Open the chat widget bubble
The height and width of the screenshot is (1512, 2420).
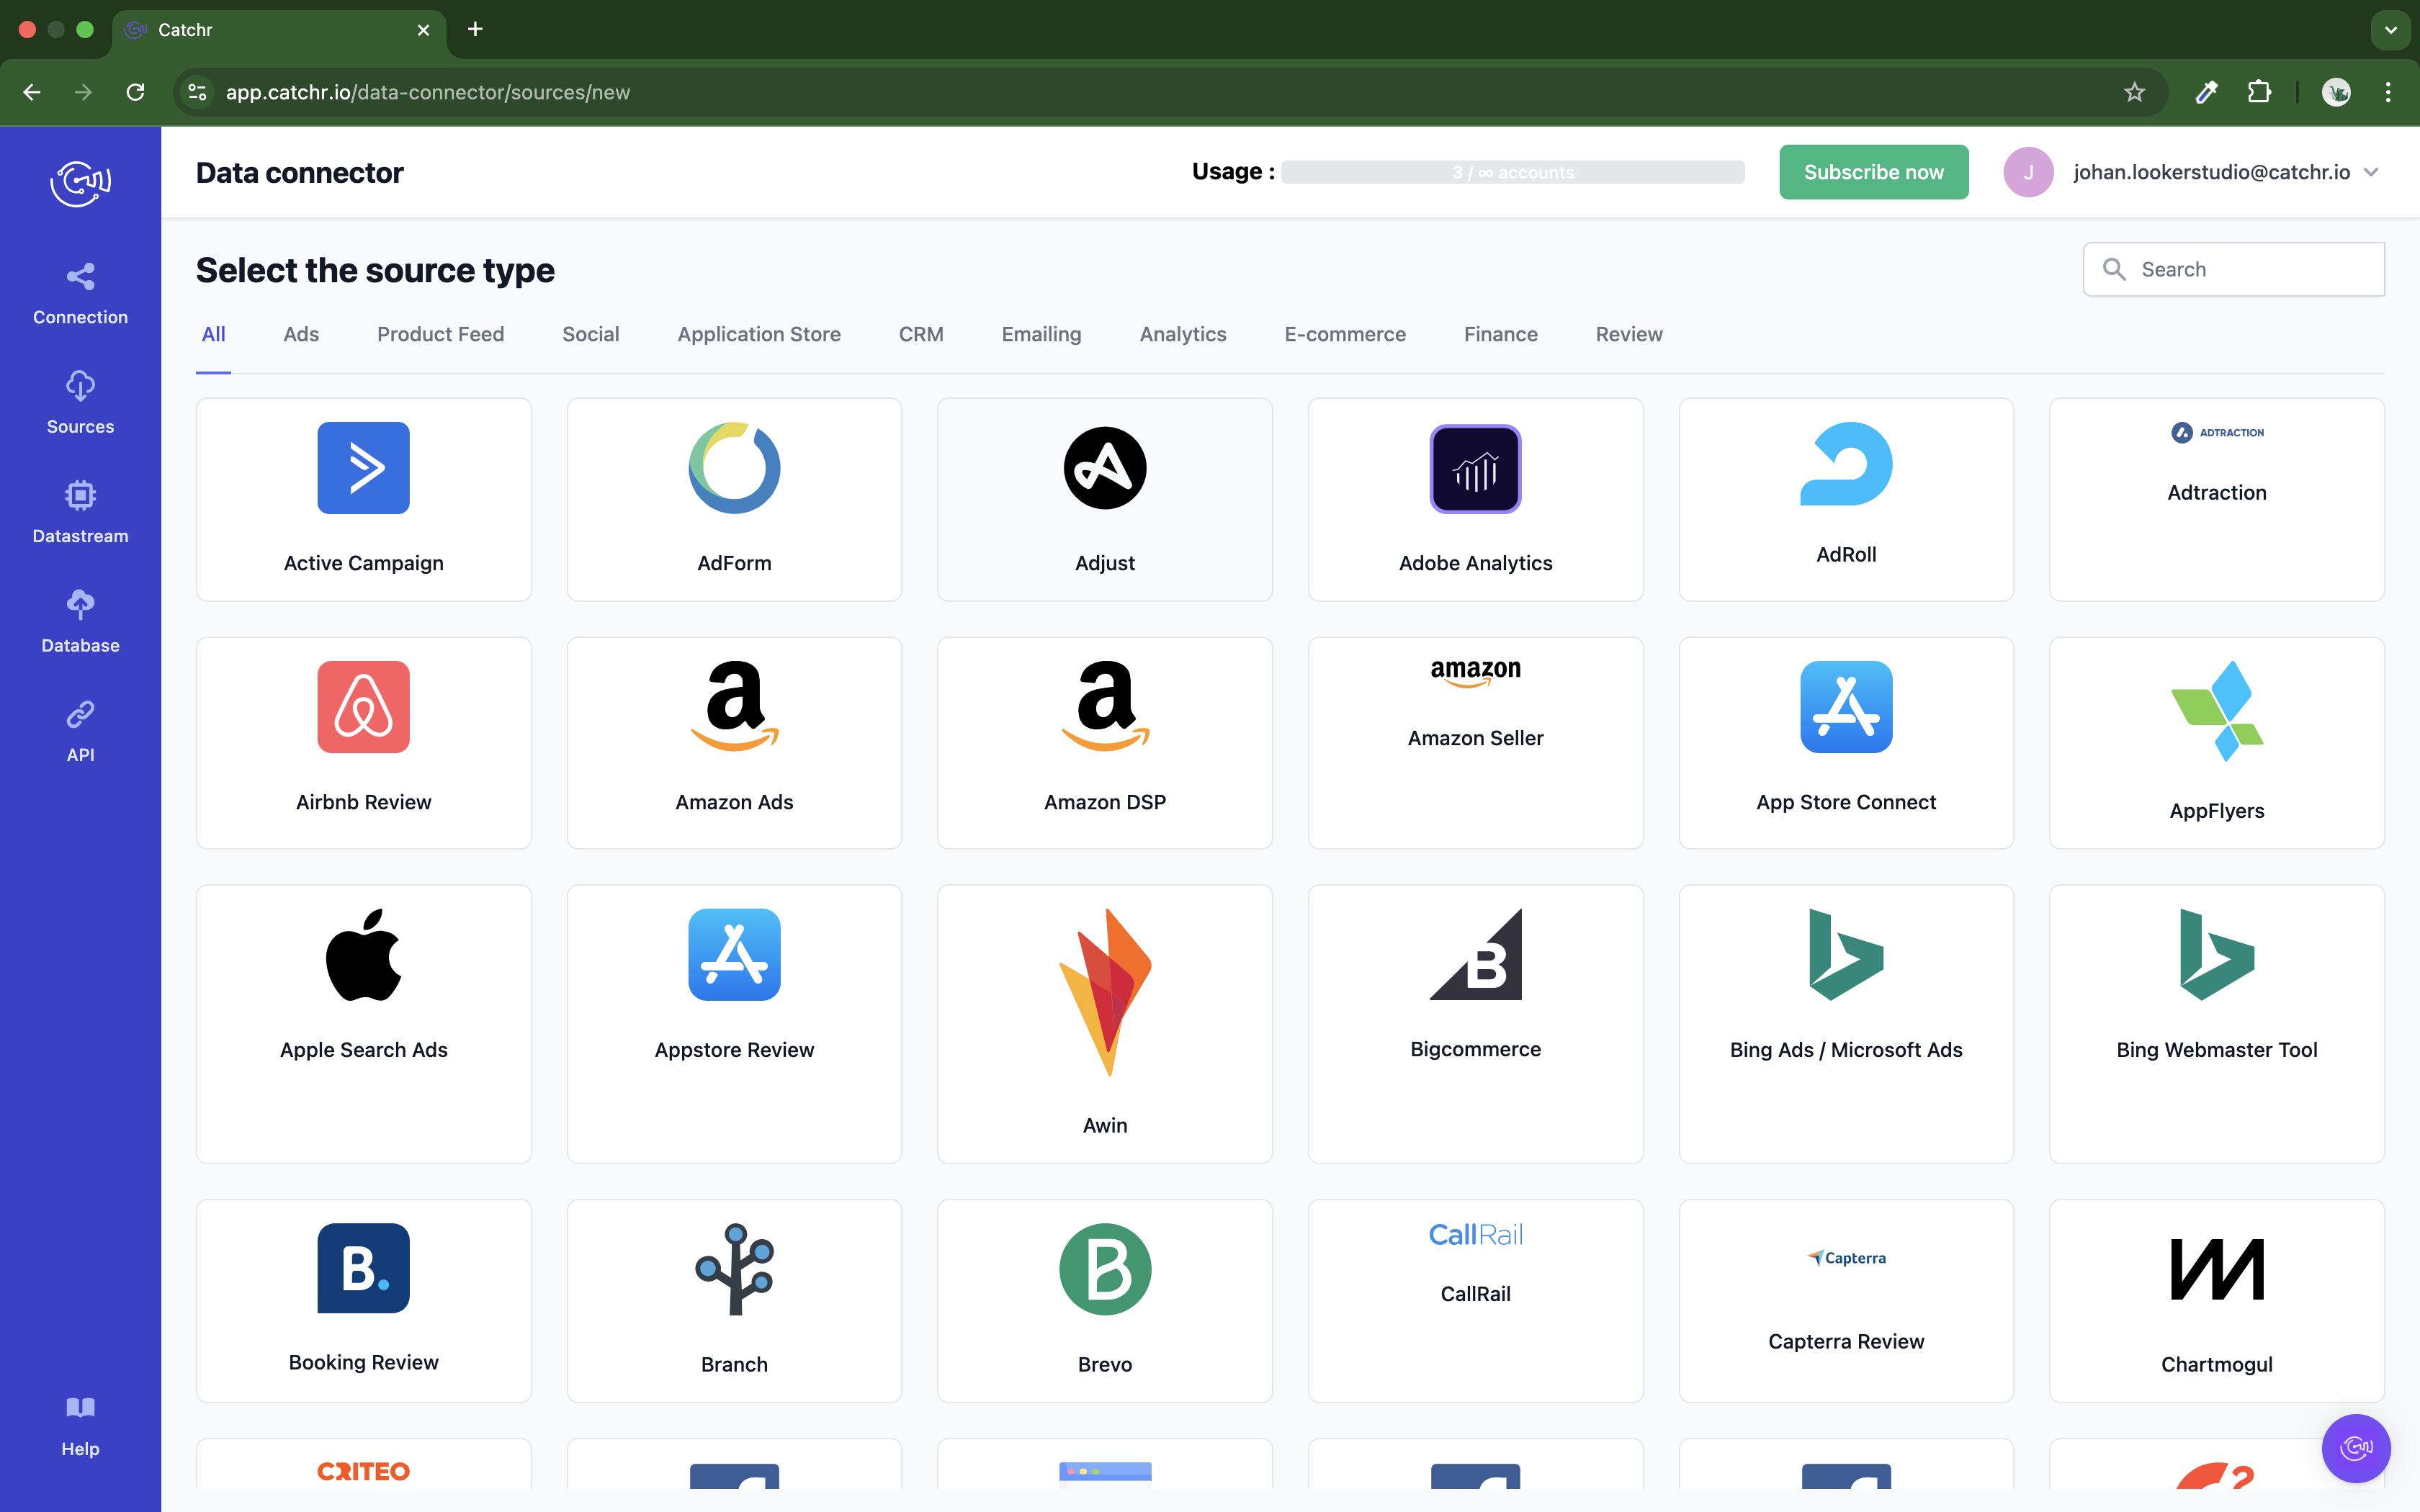coord(2356,1447)
